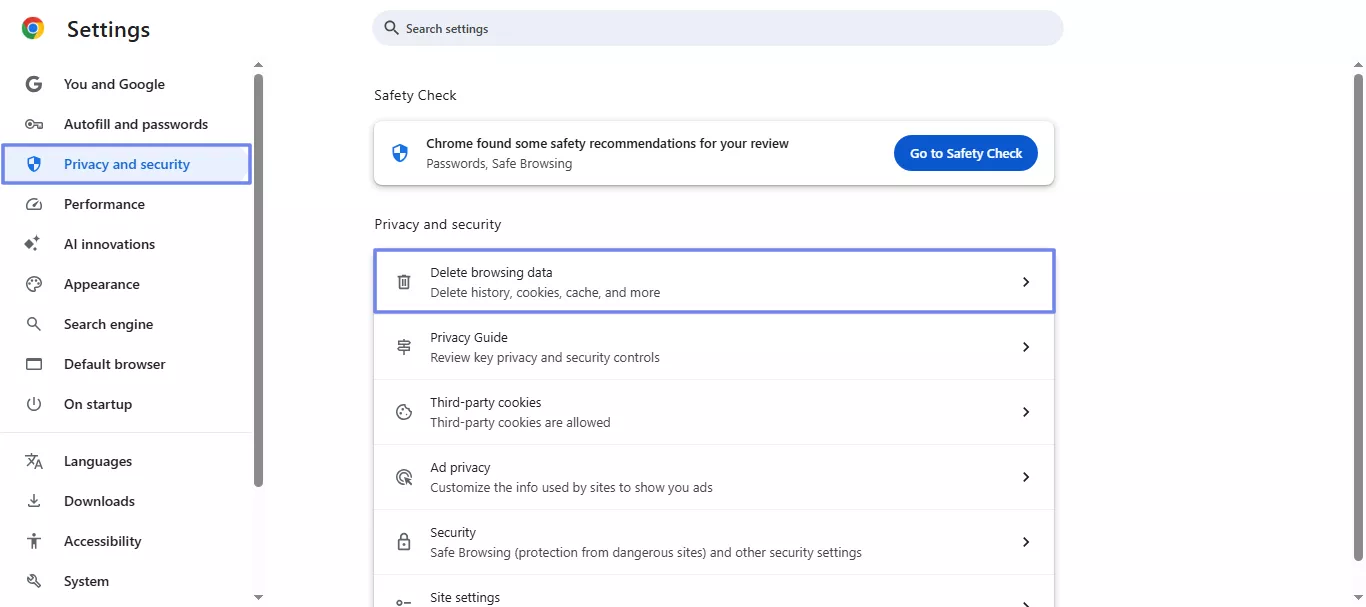Click inside the Search settings field
The width and height of the screenshot is (1366, 607).
717,27
